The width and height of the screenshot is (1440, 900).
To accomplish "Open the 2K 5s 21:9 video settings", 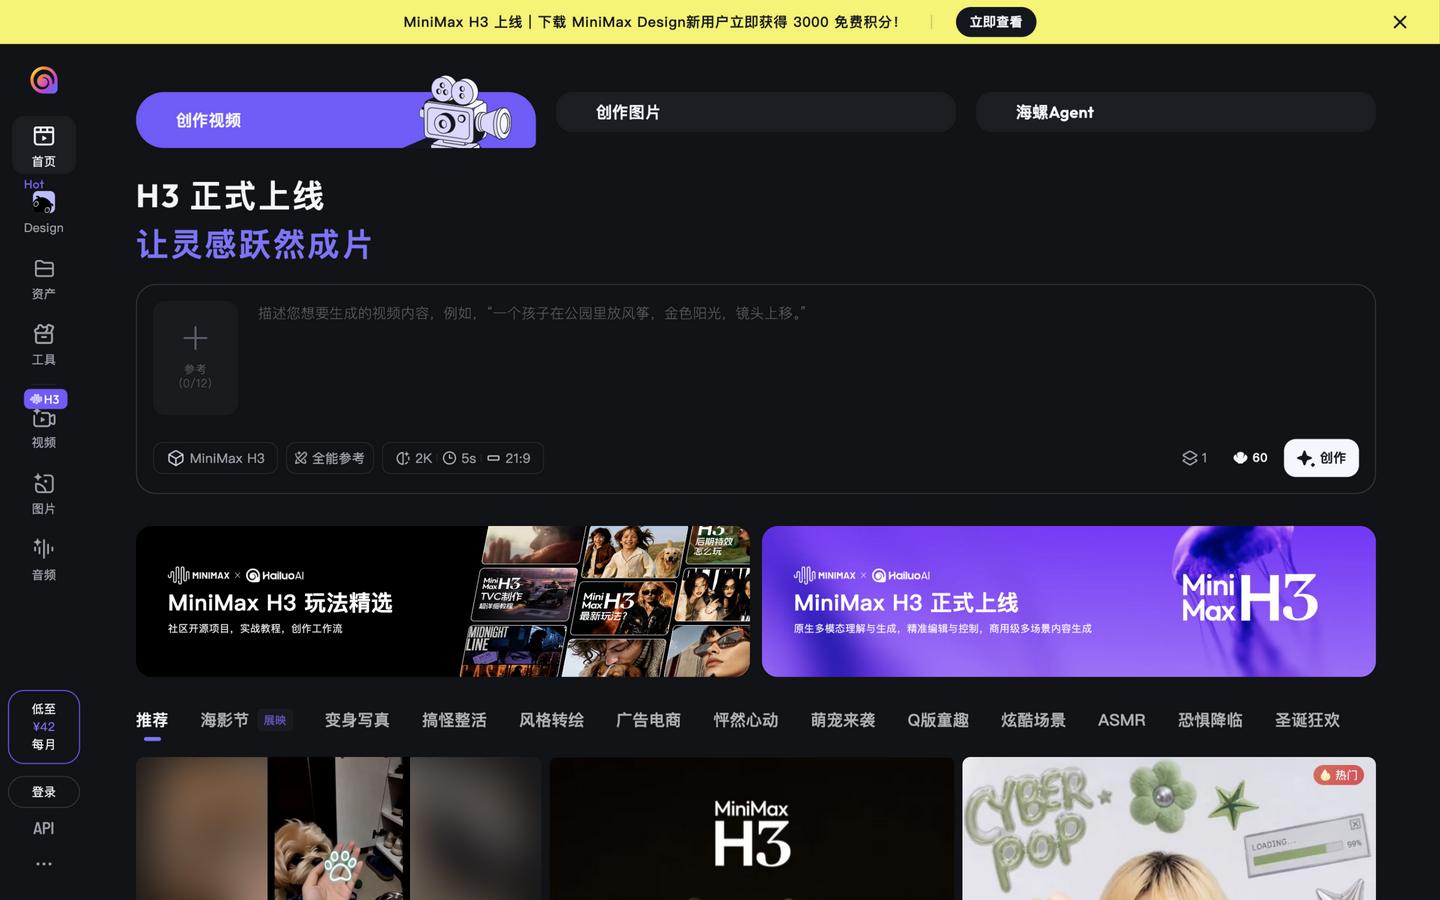I will pyautogui.click(x=463, y=458).
